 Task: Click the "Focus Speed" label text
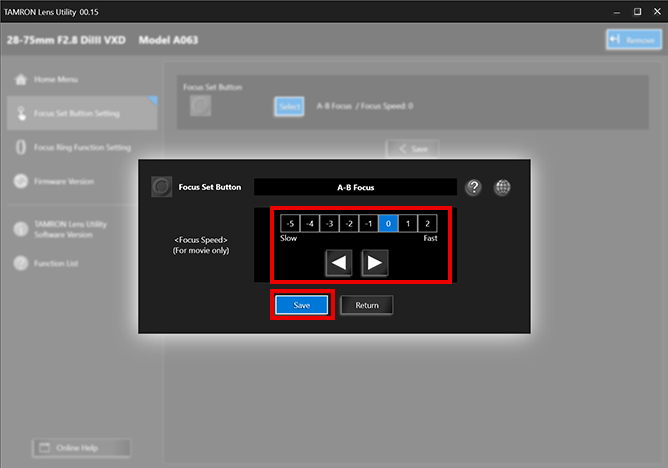pos(201,240)
